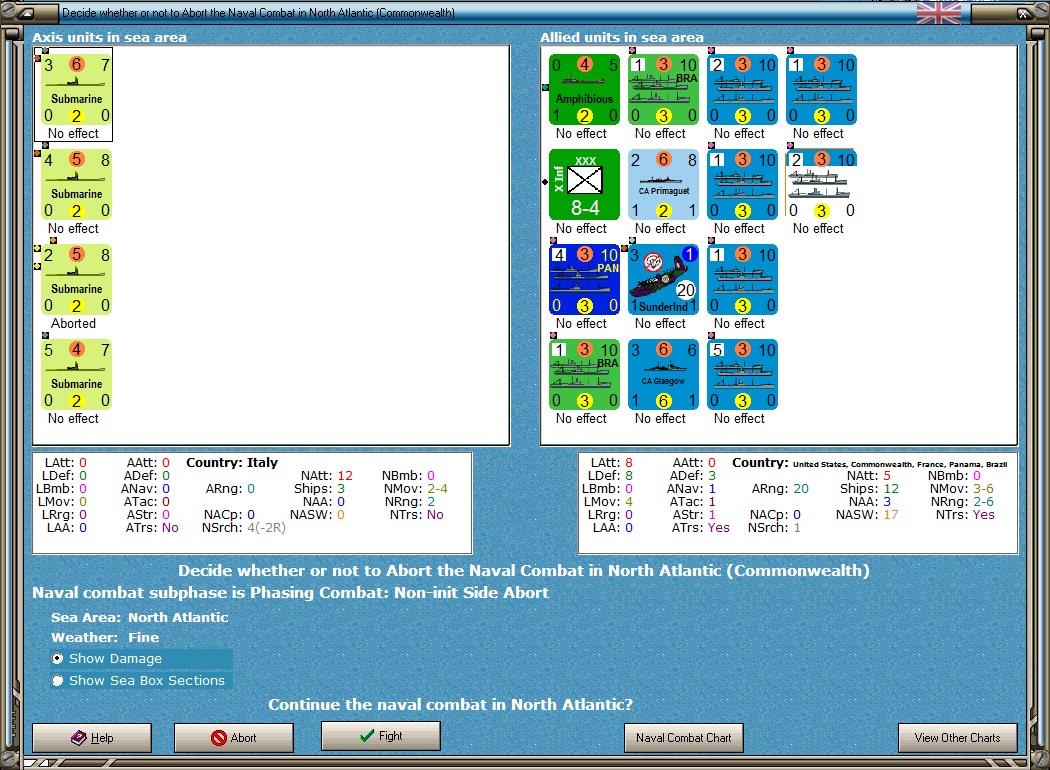1050x770 pixels.
Task: Select the Axis submarine counter 4-5-8
Action: tap(76, 185)
